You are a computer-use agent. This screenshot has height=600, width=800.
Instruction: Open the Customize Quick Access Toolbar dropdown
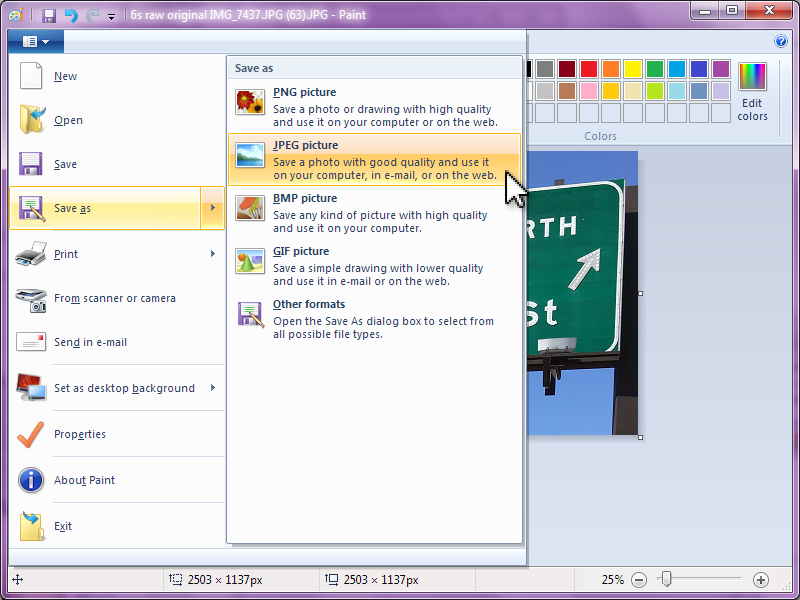[111, 16]
